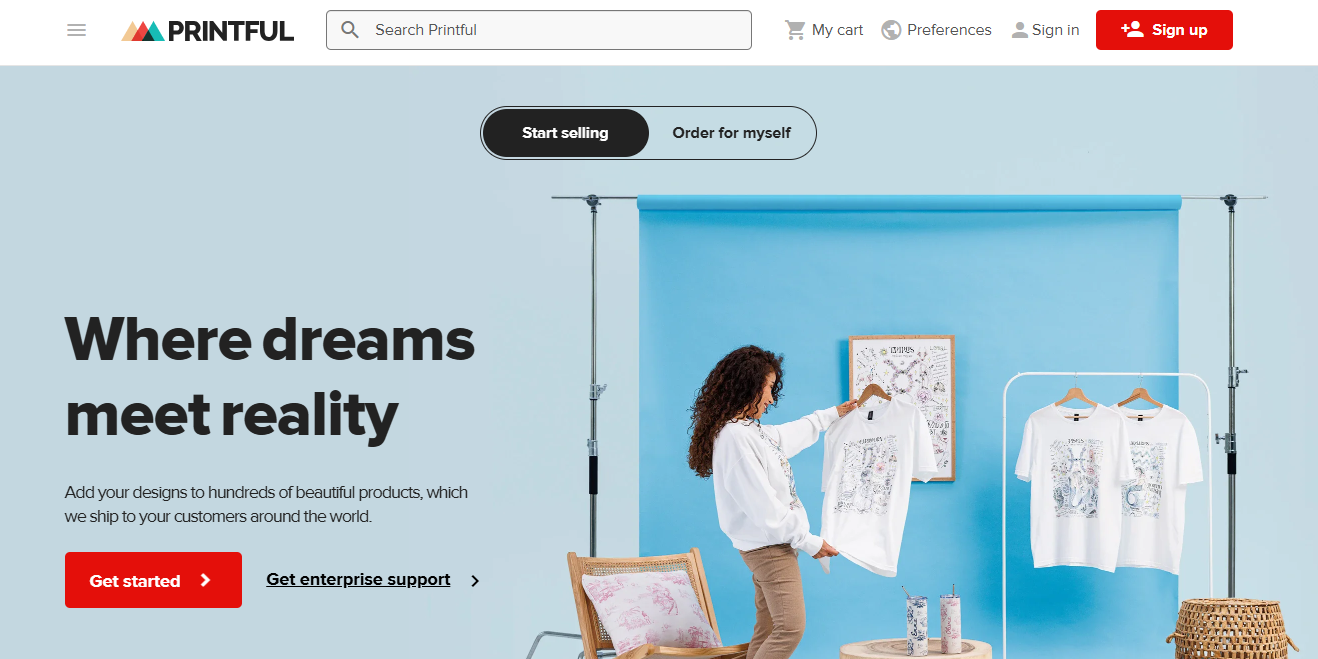Click the person Sign in icon
Image resolution: width=1318 pixels, height=659 pixels.
(x=1019, y=30)
